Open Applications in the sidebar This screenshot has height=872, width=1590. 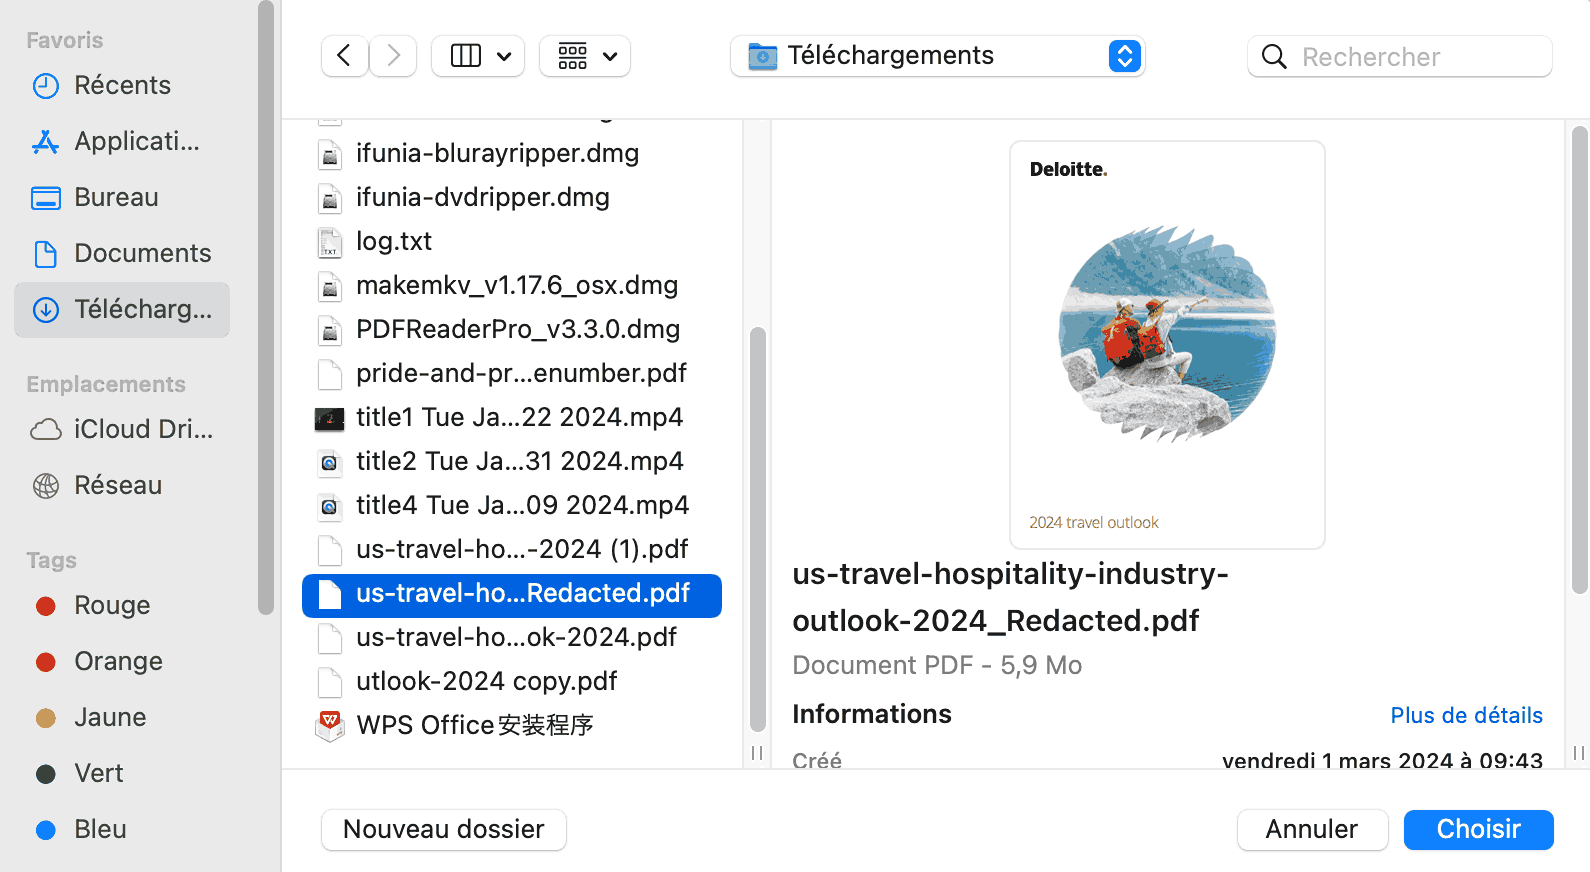pos(122,141)
